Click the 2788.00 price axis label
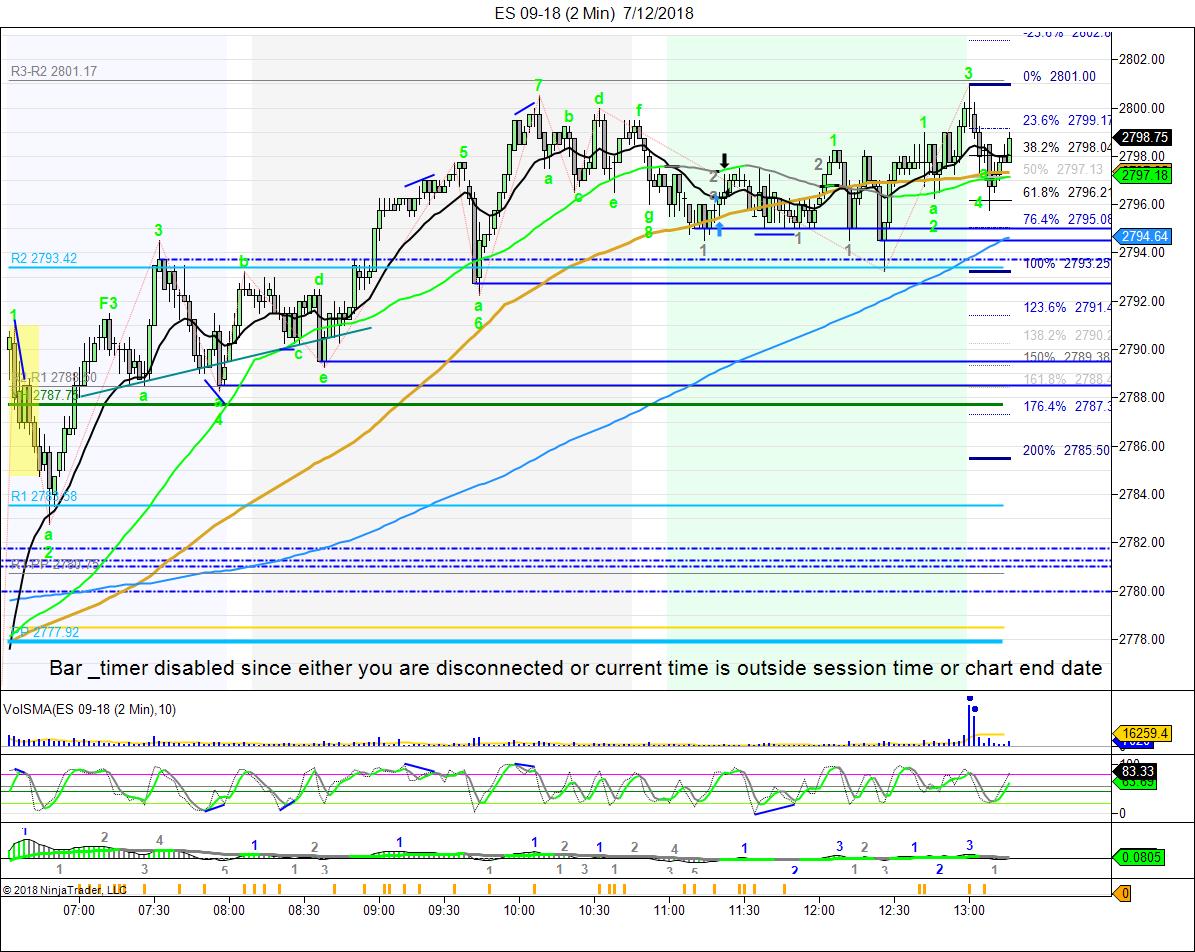This screenshot has height=952, width=1195. [x=1142, y=397]
